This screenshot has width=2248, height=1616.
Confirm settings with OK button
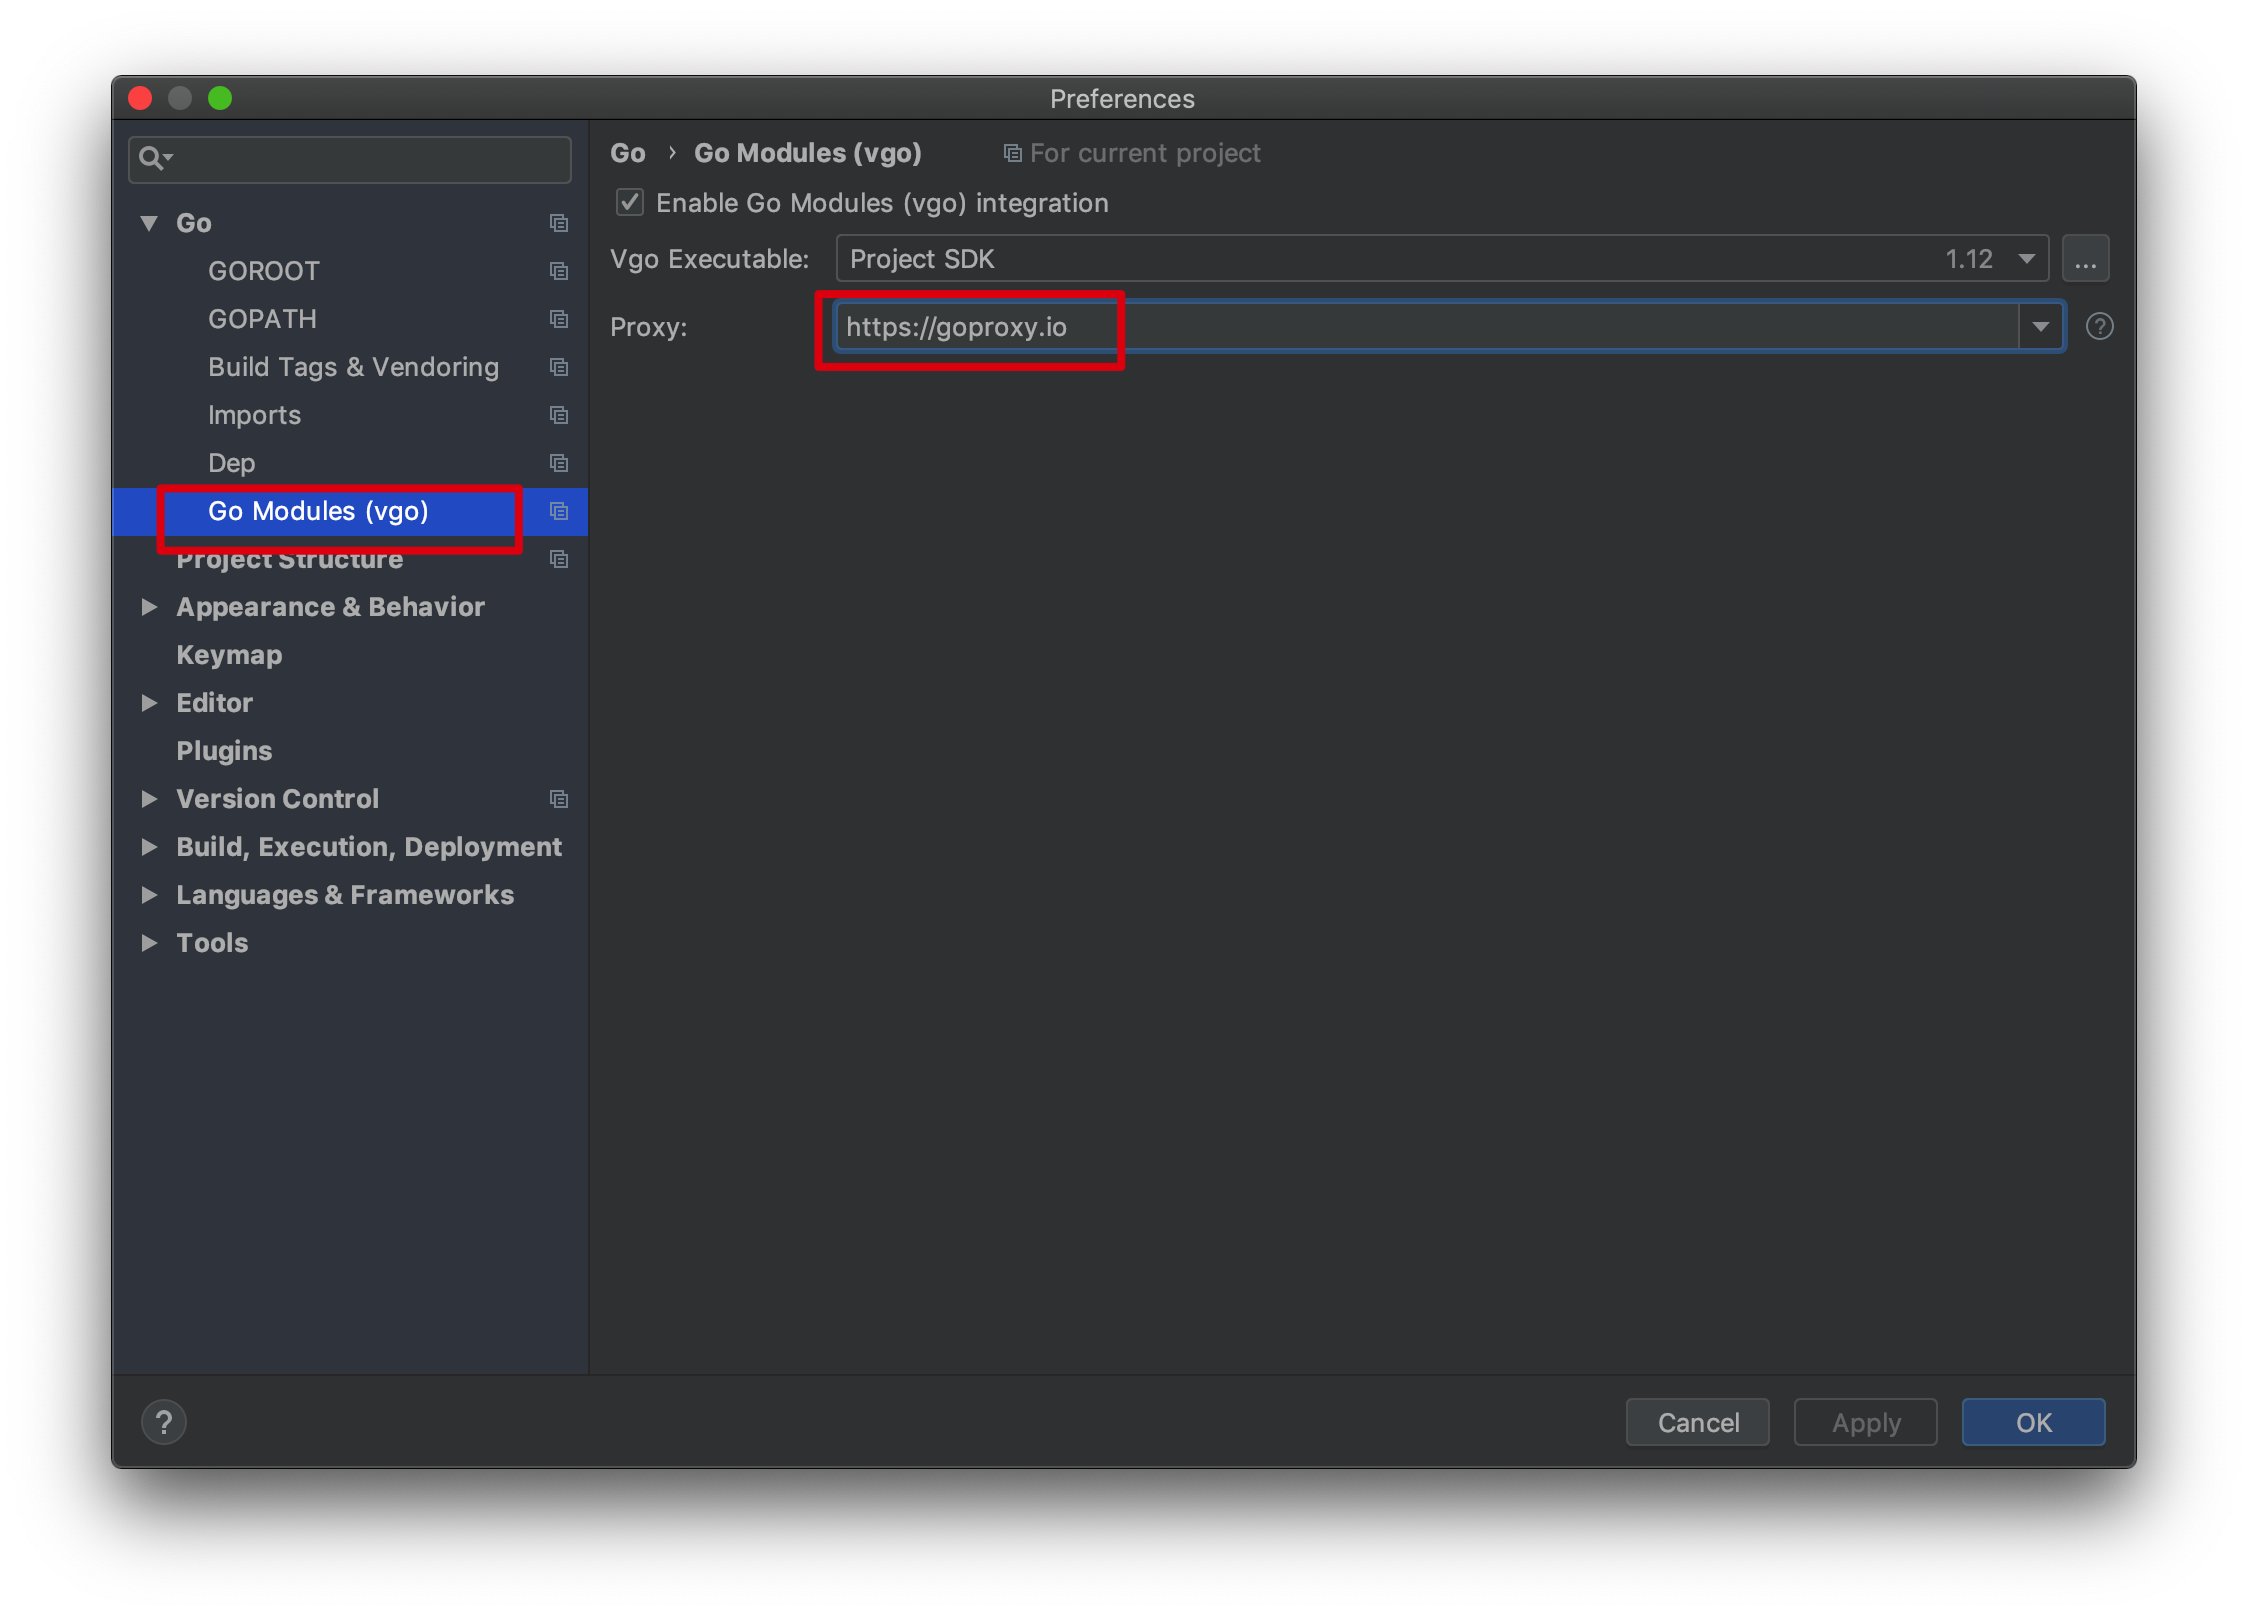(x=2033, y=1422)
